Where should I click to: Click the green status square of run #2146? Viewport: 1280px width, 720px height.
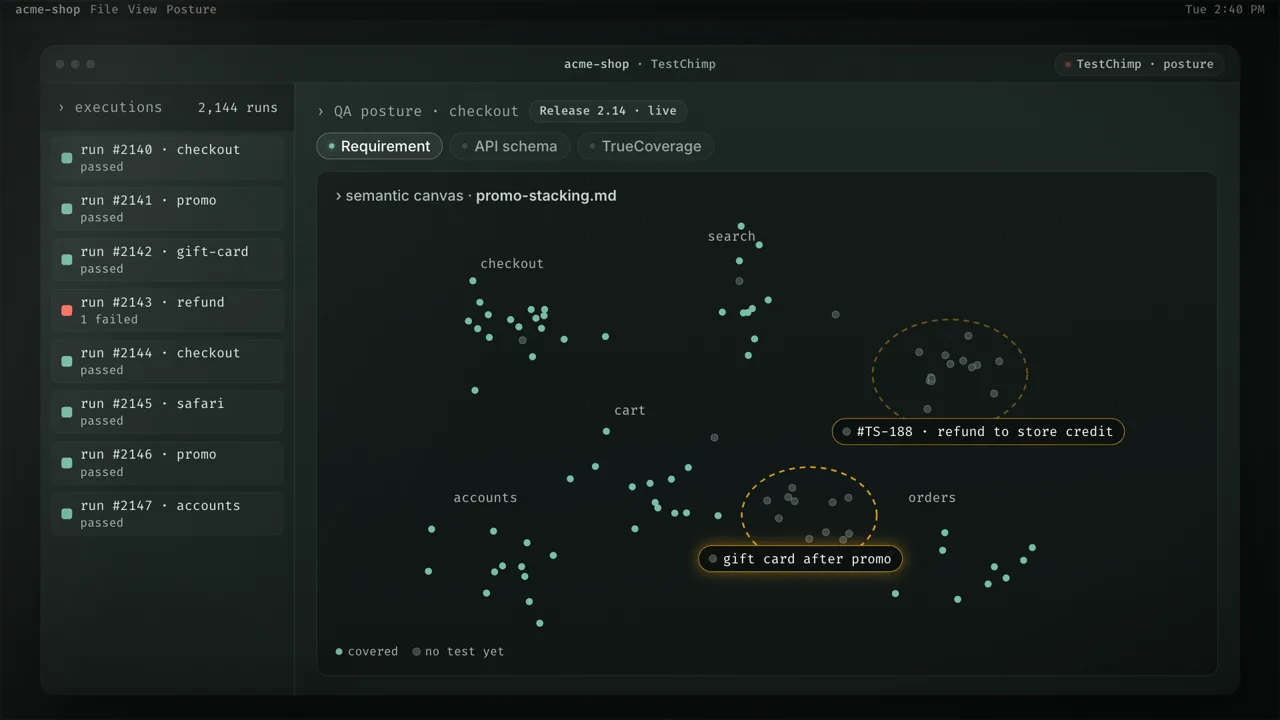[67, 463]
